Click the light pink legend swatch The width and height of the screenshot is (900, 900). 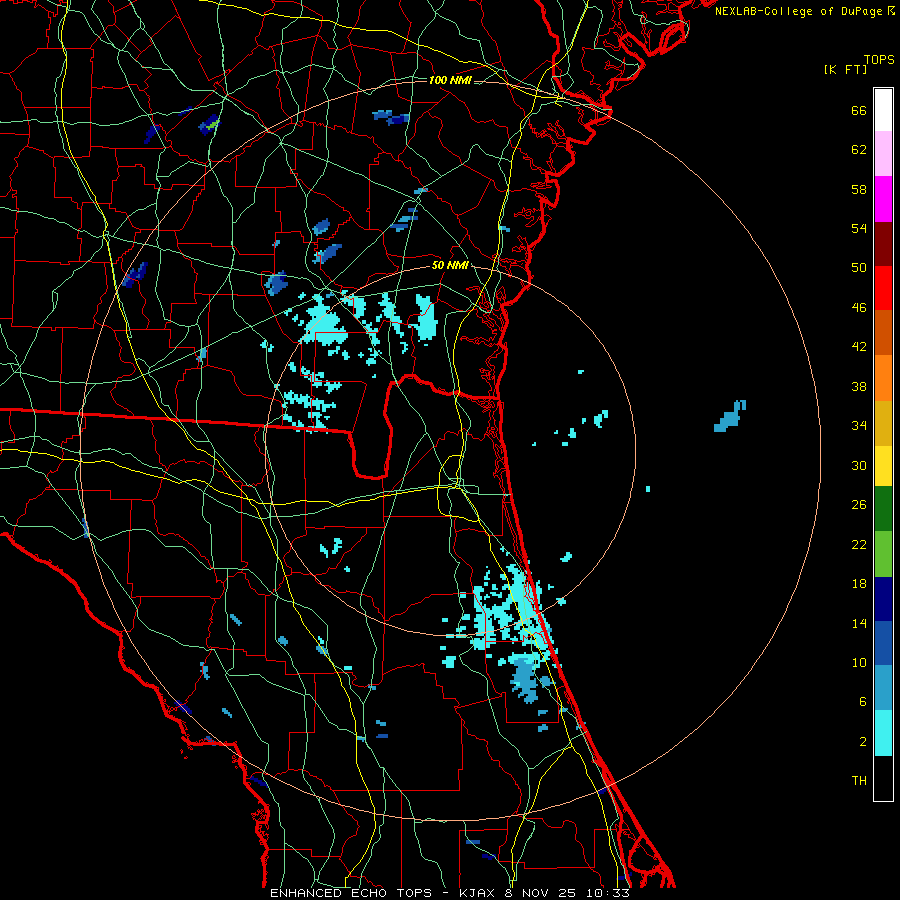883,154
